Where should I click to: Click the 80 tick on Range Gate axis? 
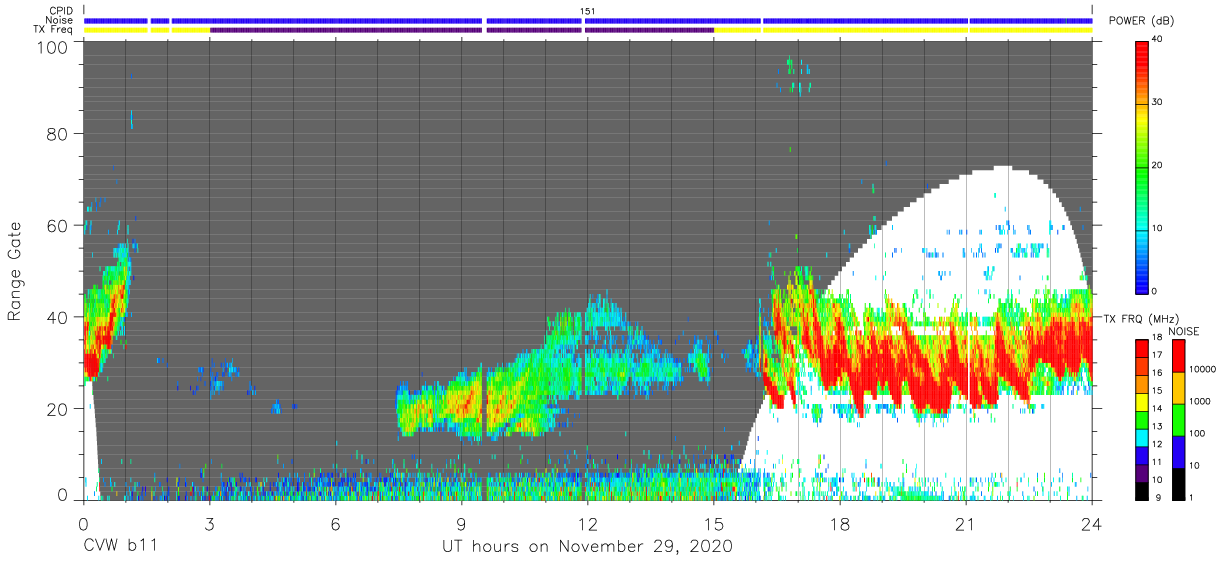[57, 133]
